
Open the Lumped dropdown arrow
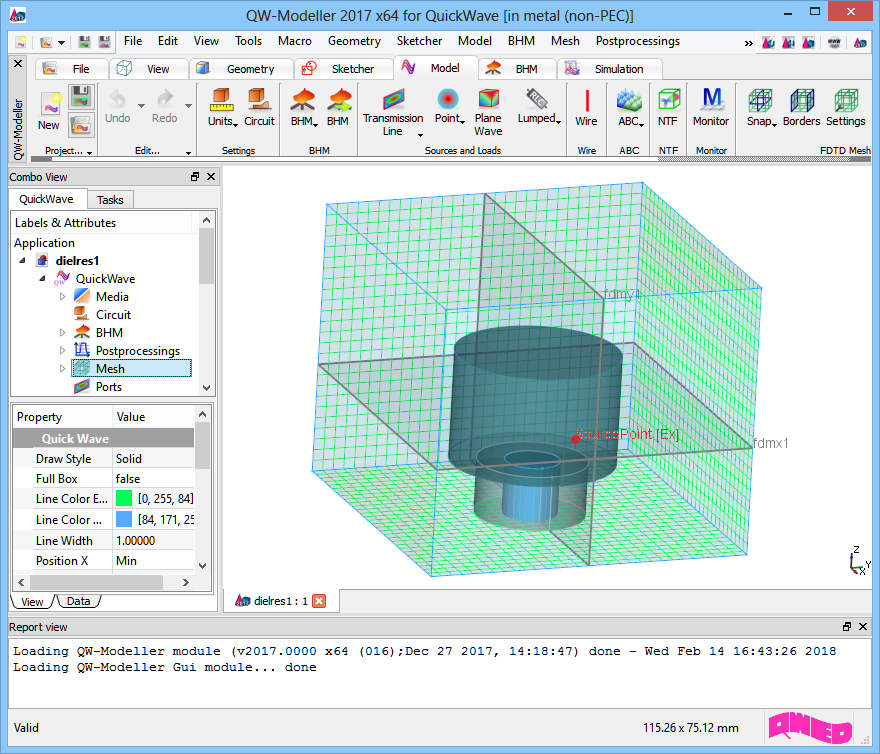click(x=558, y=121)
